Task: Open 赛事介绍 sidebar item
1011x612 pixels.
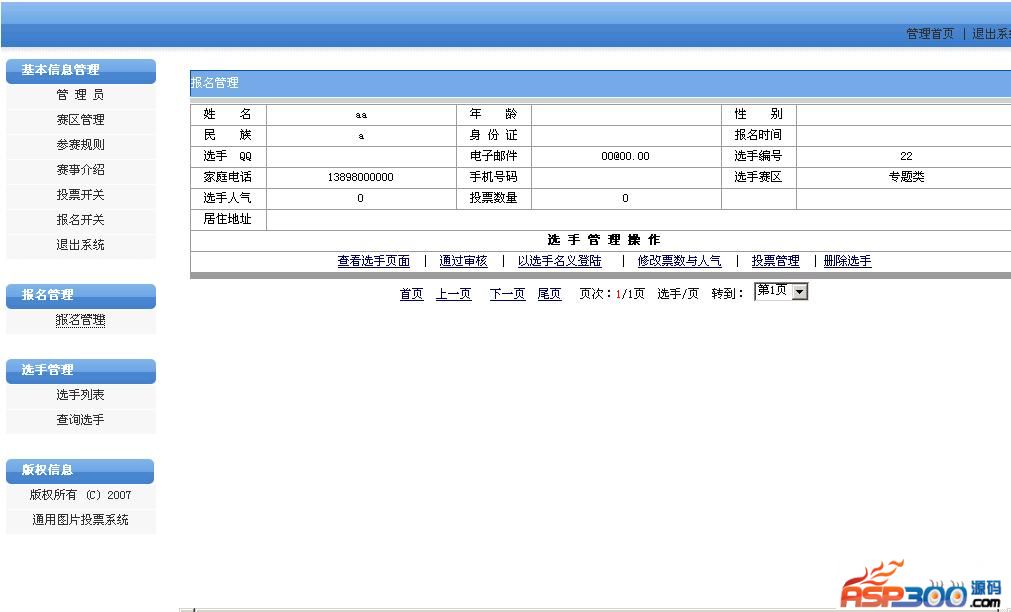Action: (80, 170)
